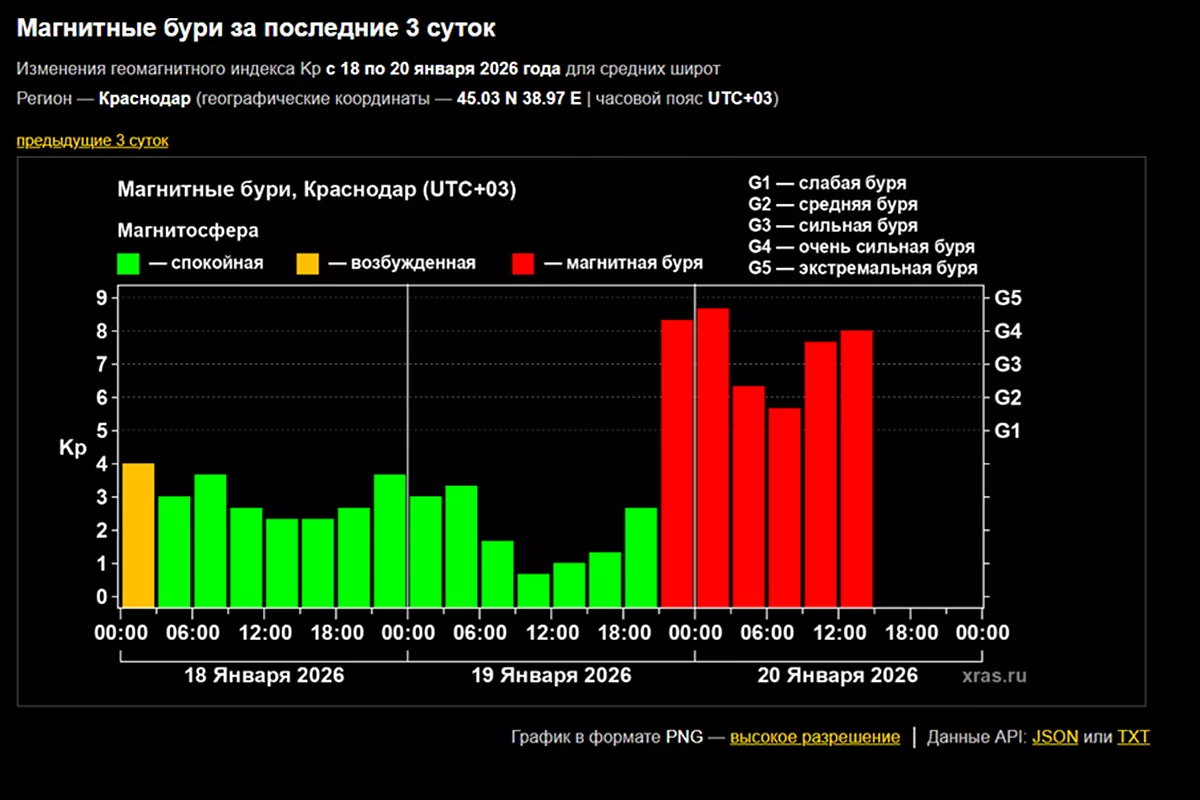
Task: Select the last red bar on 20 January
Action: (x=856, y=468)
